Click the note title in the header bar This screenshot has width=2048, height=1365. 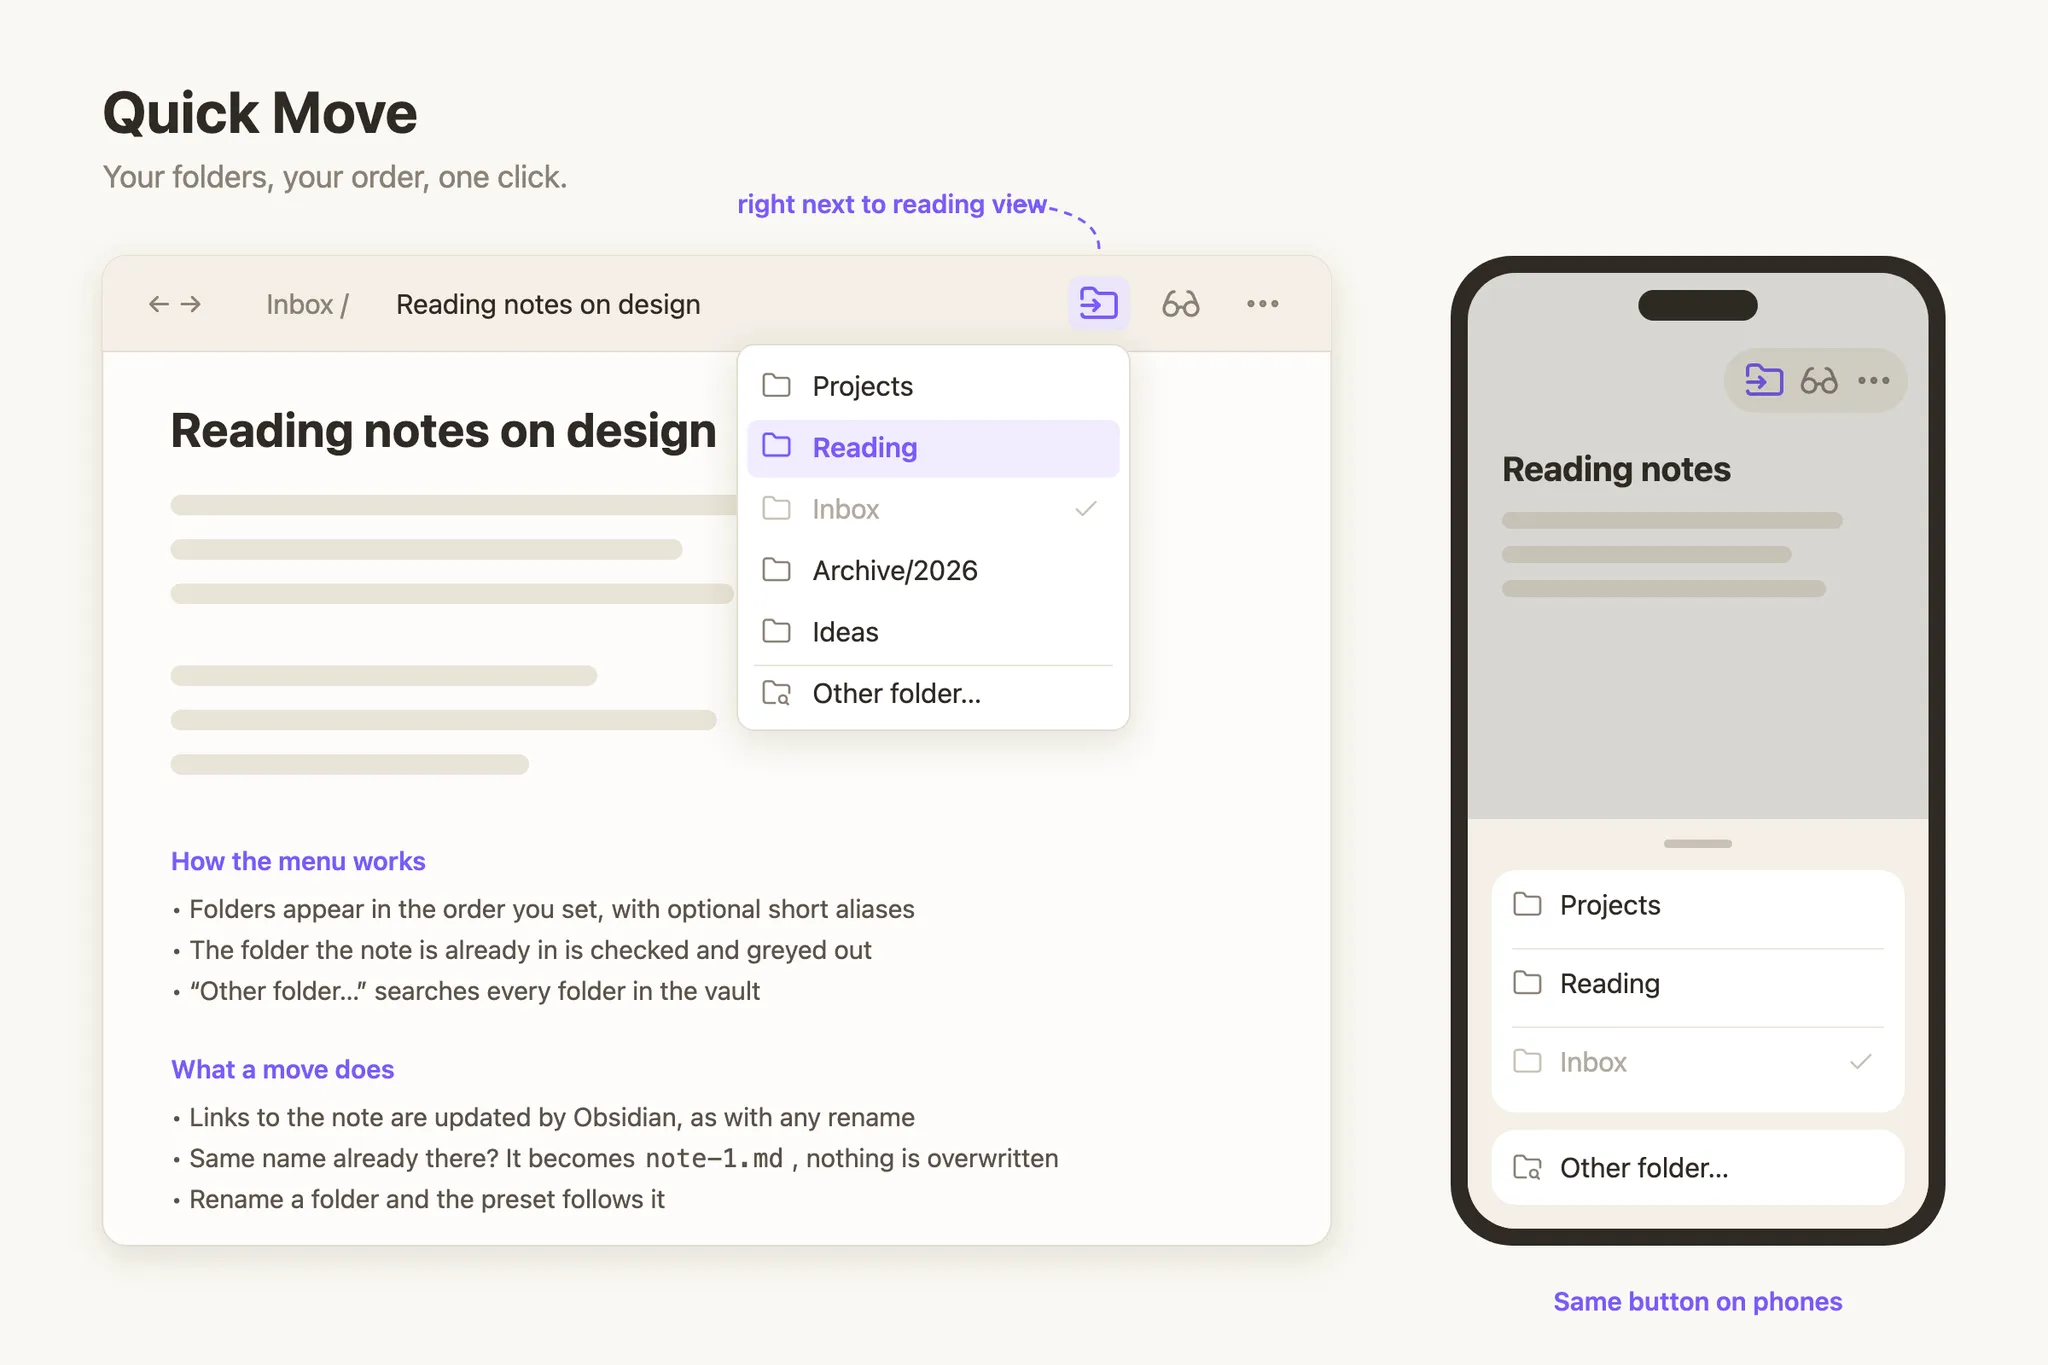(548, 304)
